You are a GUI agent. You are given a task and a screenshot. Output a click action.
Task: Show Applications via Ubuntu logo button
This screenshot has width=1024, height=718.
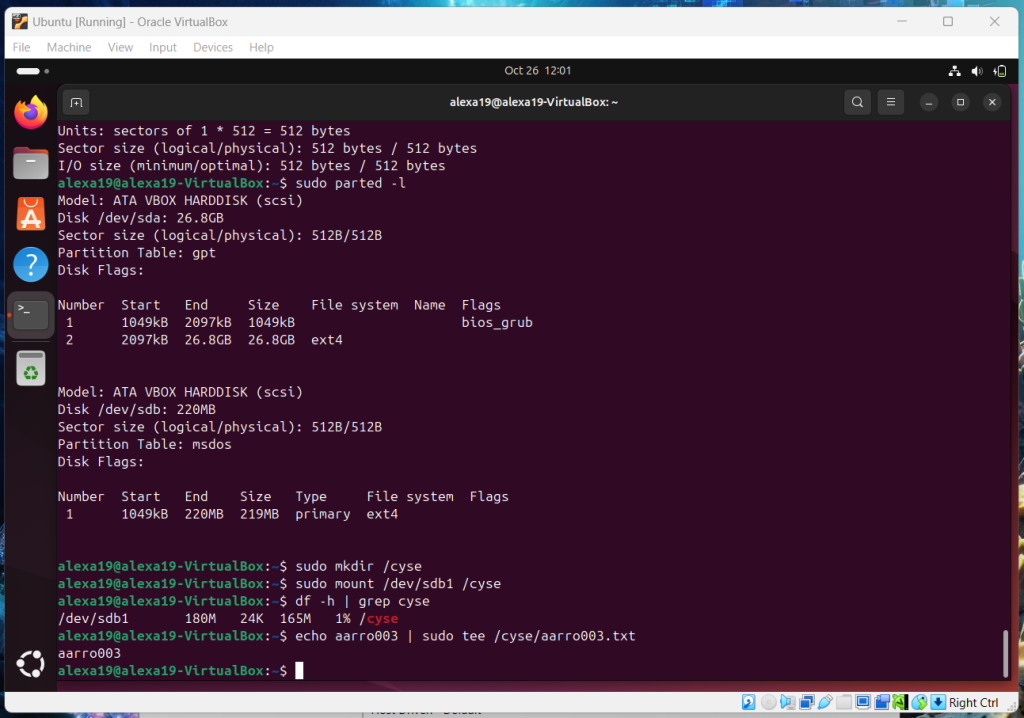[31, 663]
